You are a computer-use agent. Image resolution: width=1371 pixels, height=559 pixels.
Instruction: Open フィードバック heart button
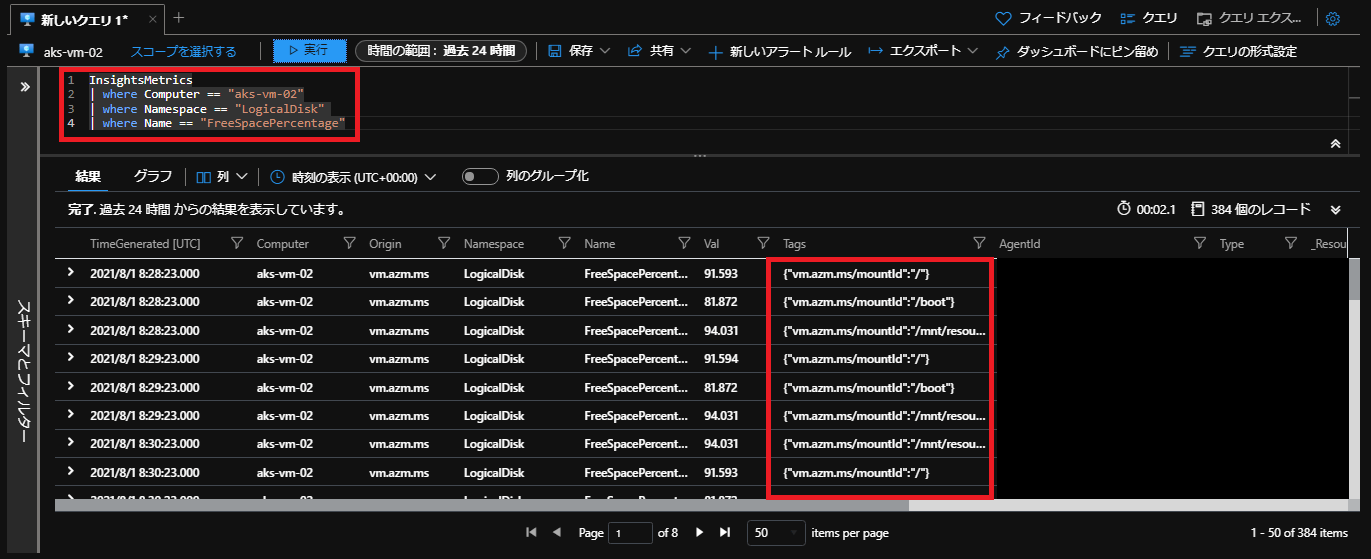click(1048, 18)
